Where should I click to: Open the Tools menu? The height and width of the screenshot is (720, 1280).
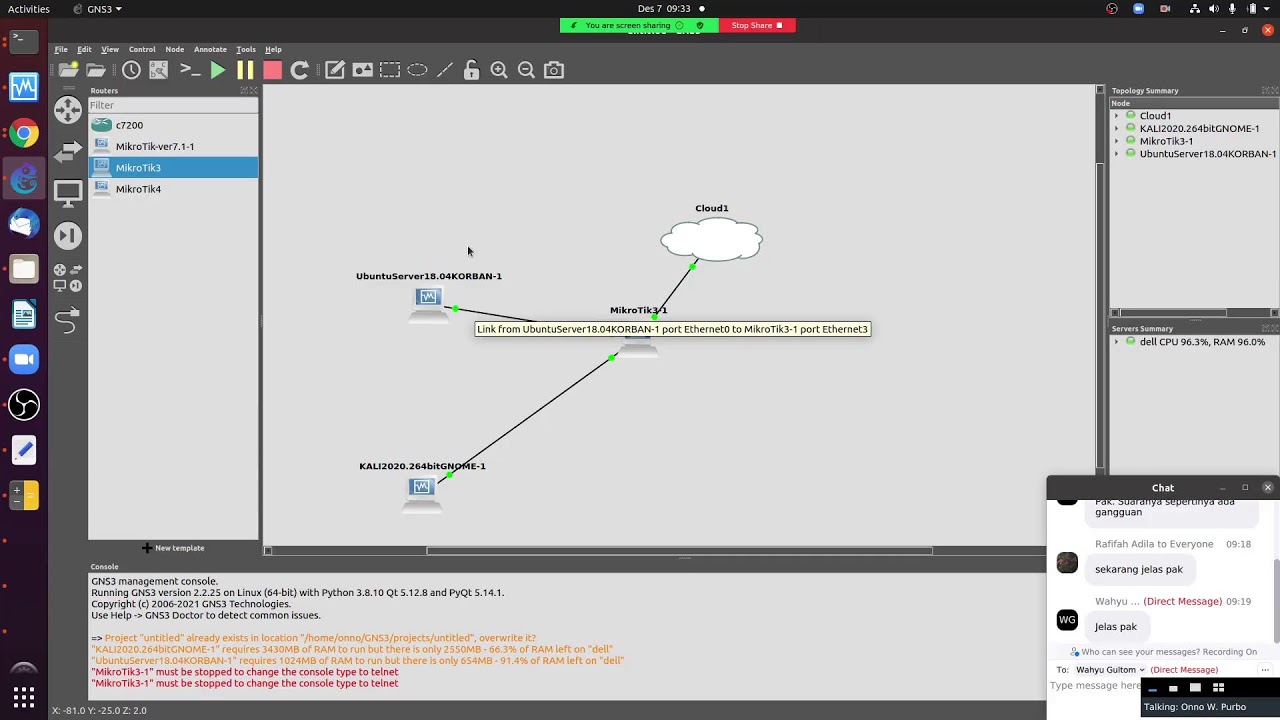(246, 49)
